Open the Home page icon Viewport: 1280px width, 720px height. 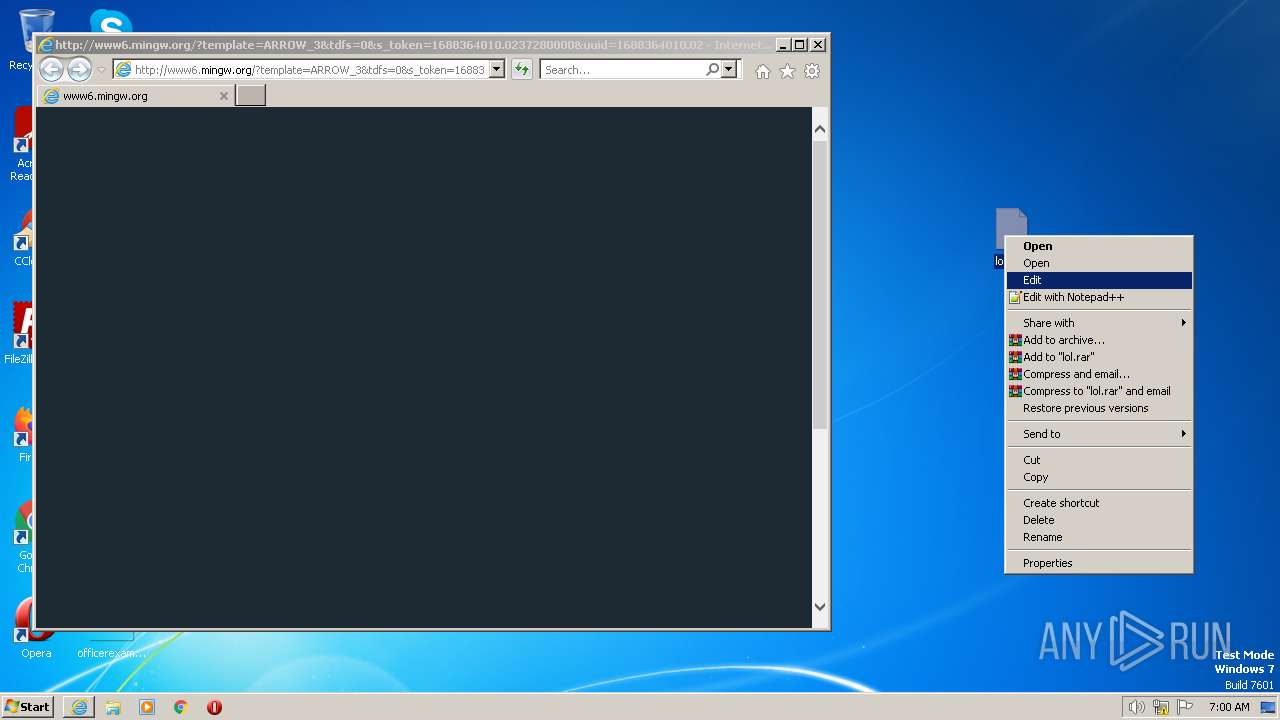pos(763,71)
